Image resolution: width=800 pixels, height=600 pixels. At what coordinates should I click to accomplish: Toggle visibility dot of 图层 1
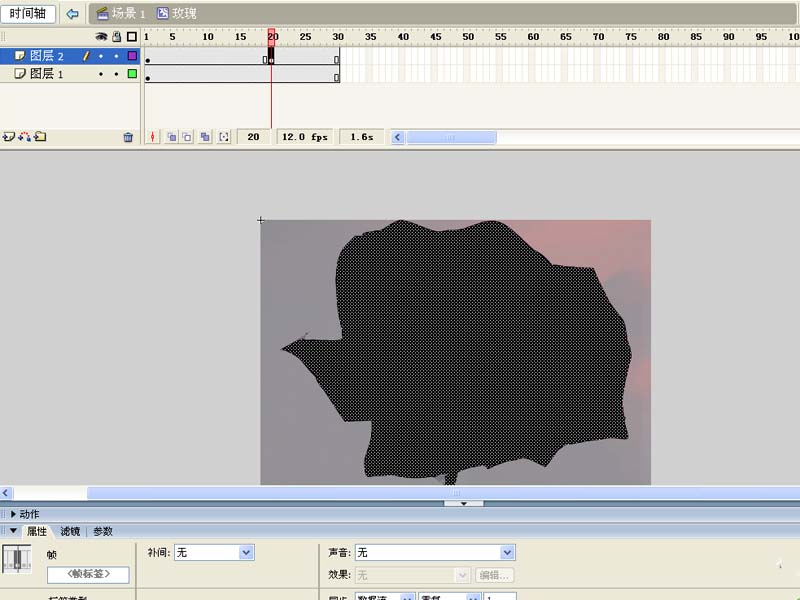pyautogui.click(x=101, y=74)
